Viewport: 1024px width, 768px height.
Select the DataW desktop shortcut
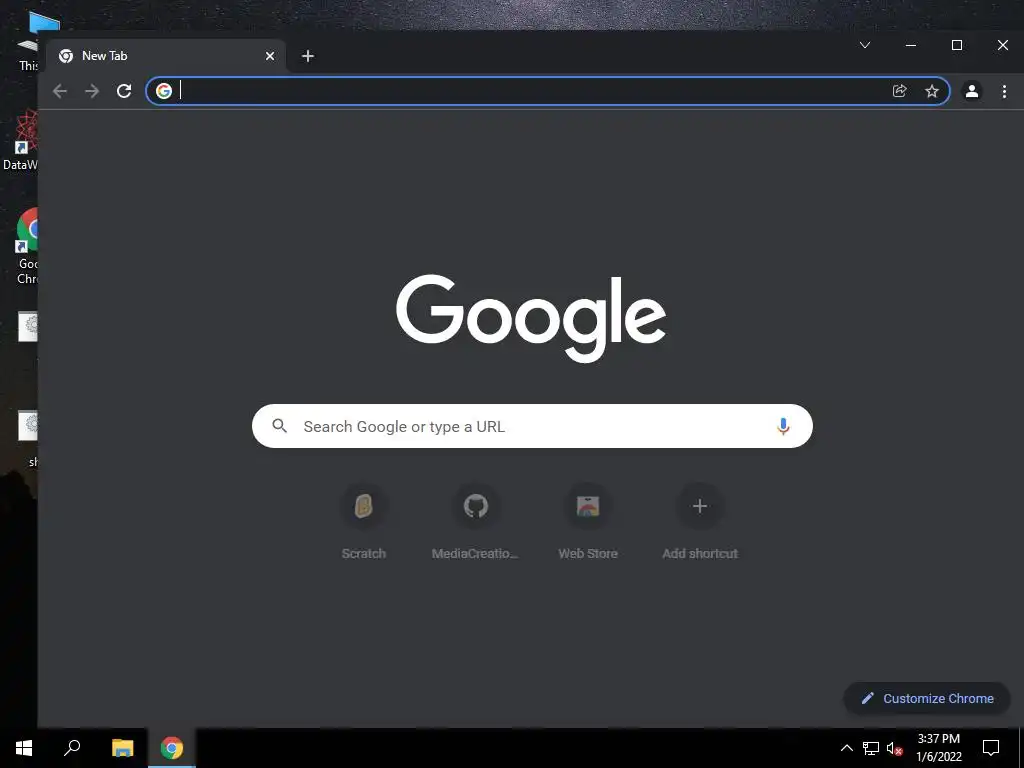20,140
